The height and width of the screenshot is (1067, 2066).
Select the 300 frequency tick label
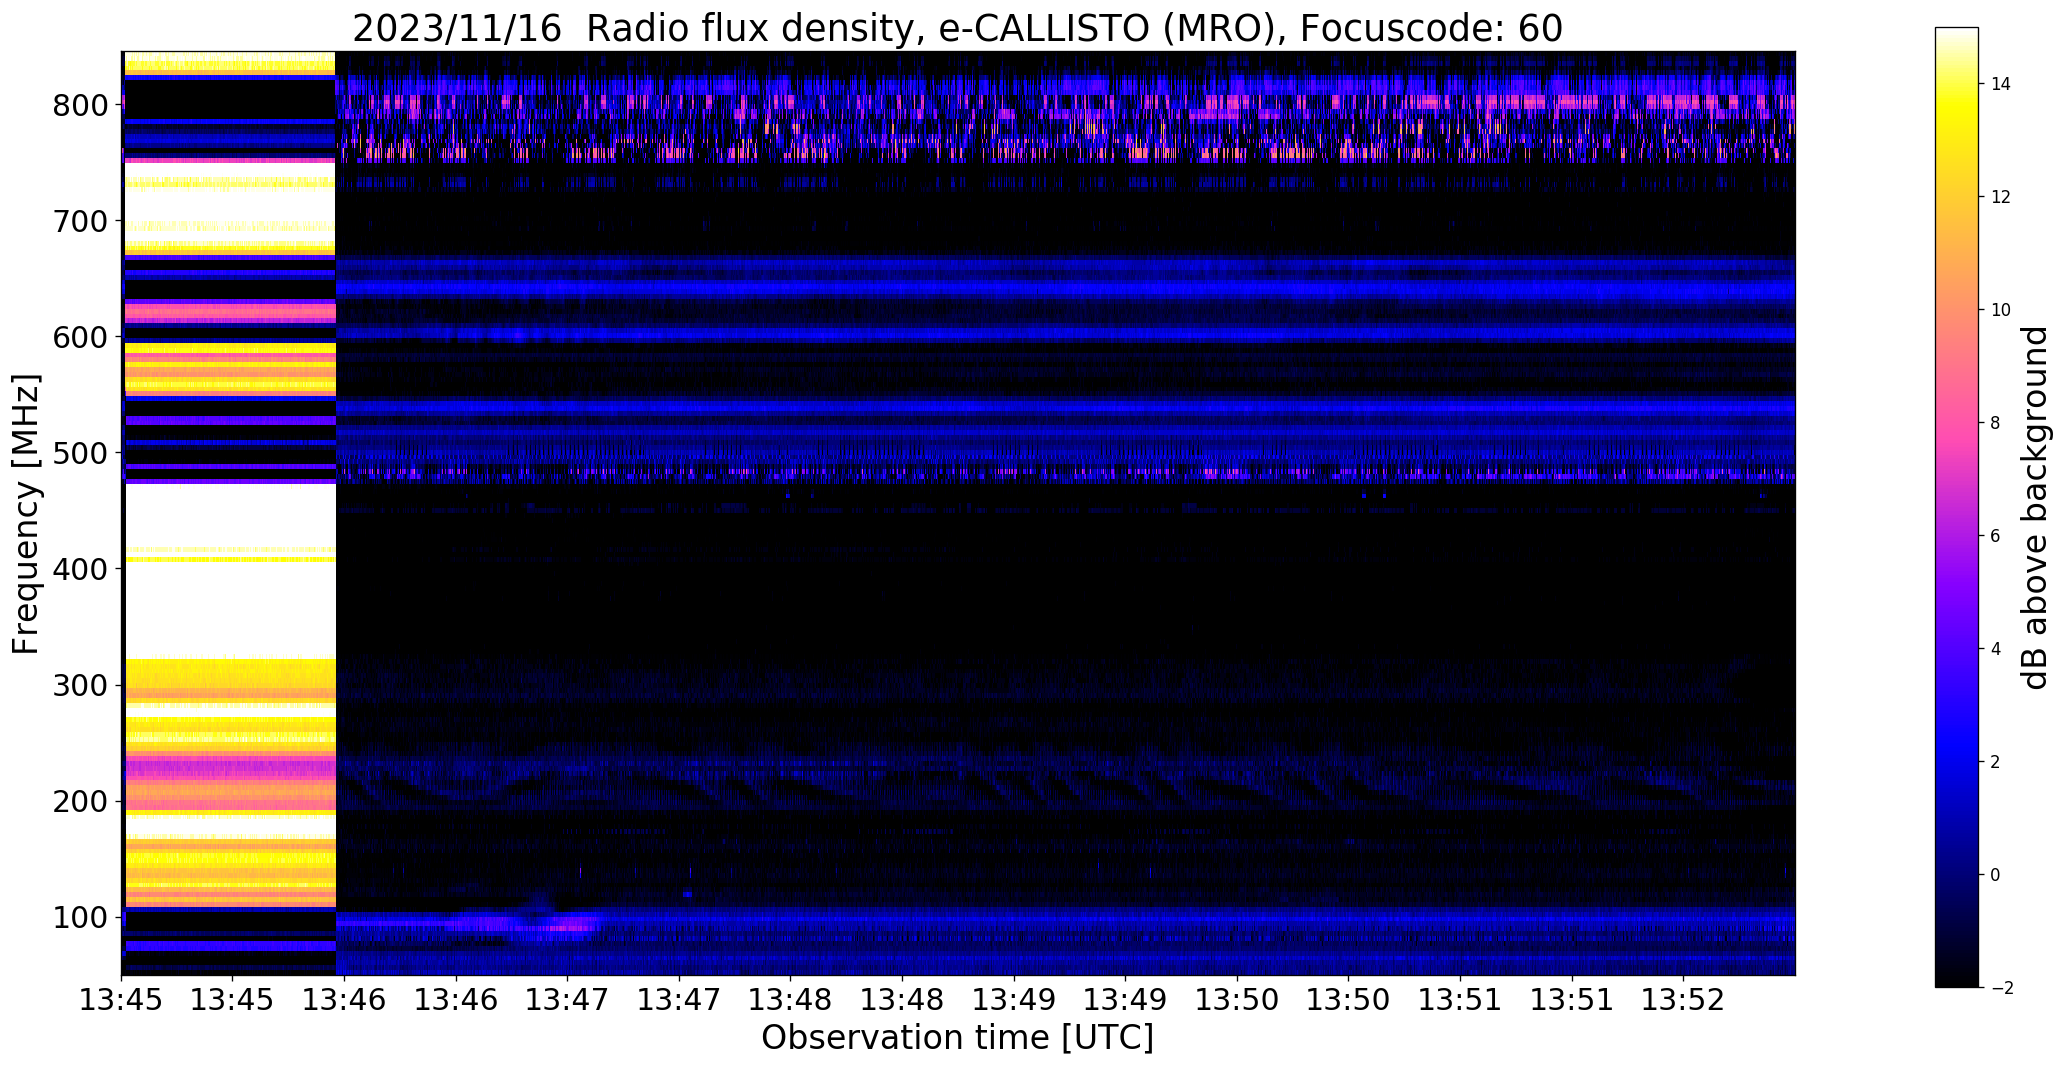[x=81, y=686]
